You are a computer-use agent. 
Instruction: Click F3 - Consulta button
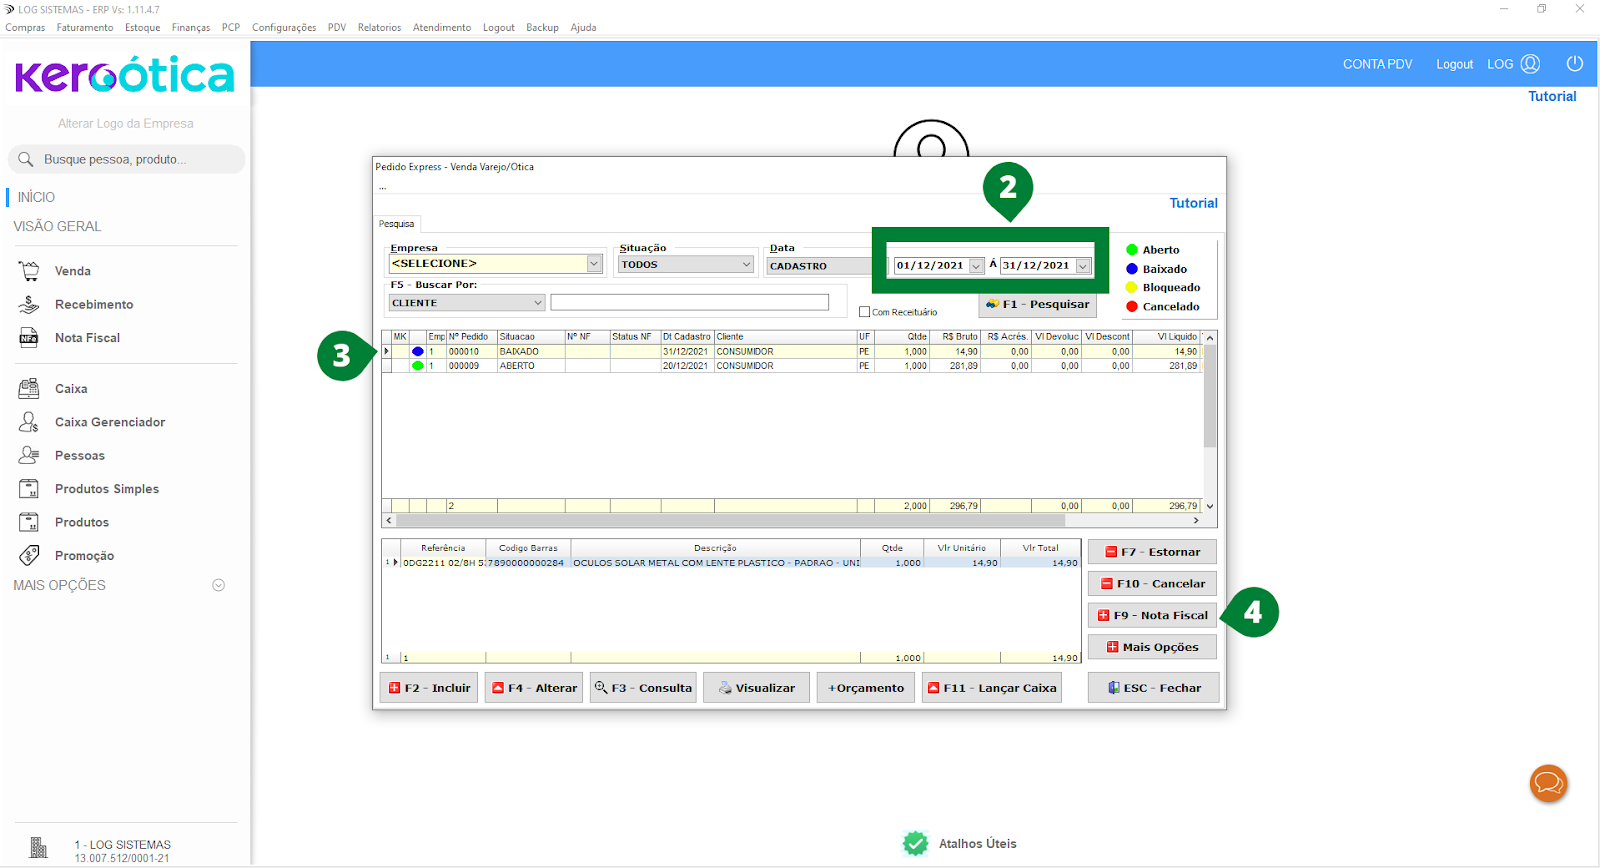tap(643, 688)
